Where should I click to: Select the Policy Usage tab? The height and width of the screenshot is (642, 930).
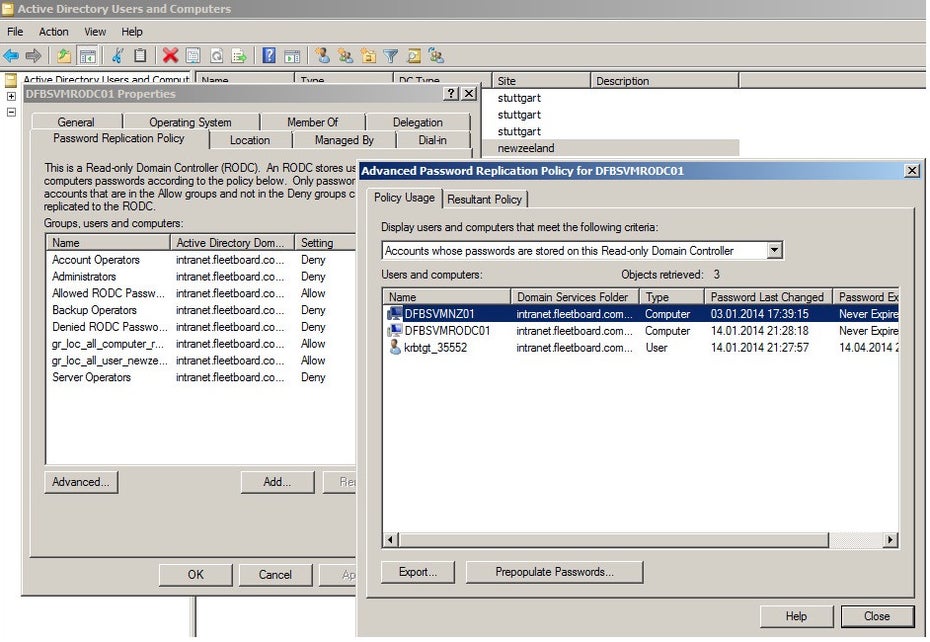tap(405, 198)
